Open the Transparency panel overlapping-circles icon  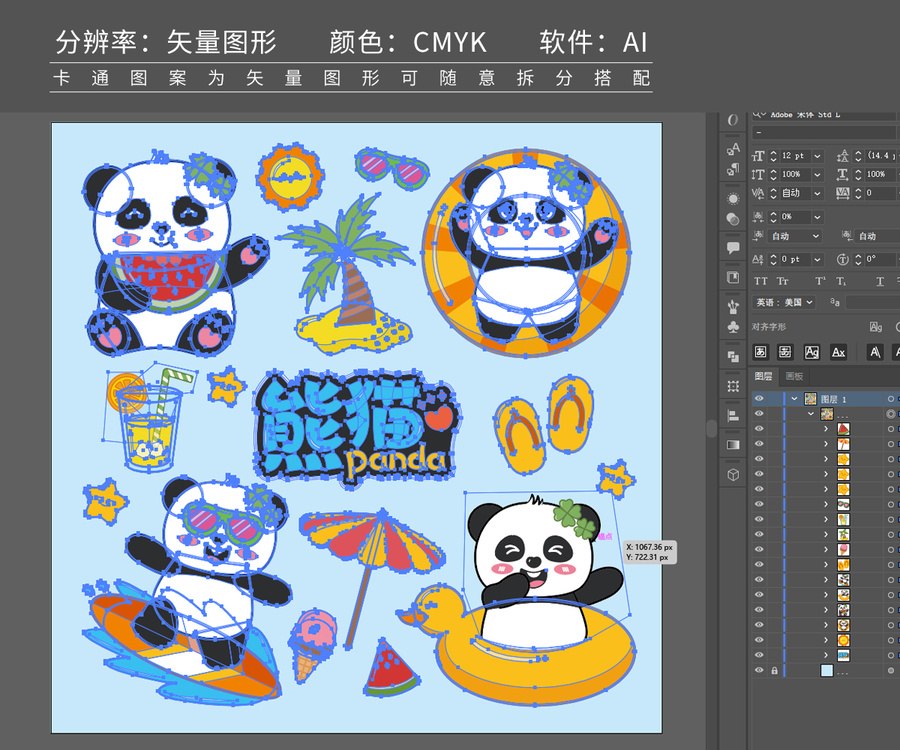point(733,219)
